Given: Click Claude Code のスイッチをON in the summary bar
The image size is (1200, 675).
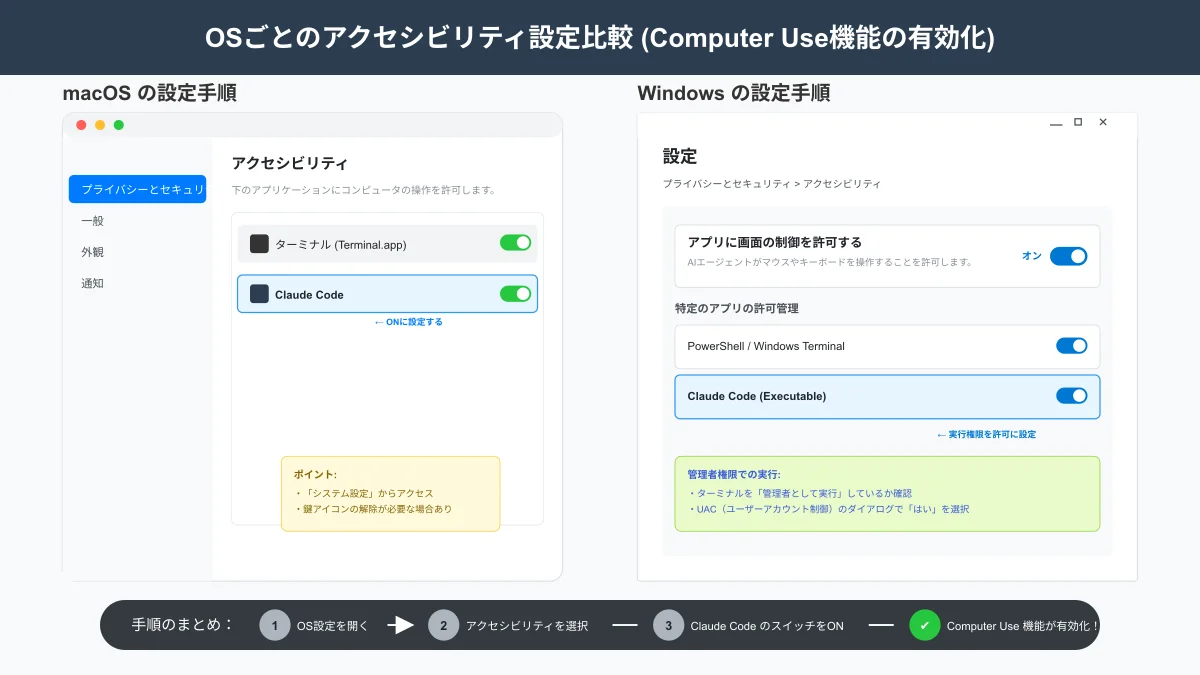Looking at the screenshot, I should (767, 626).
